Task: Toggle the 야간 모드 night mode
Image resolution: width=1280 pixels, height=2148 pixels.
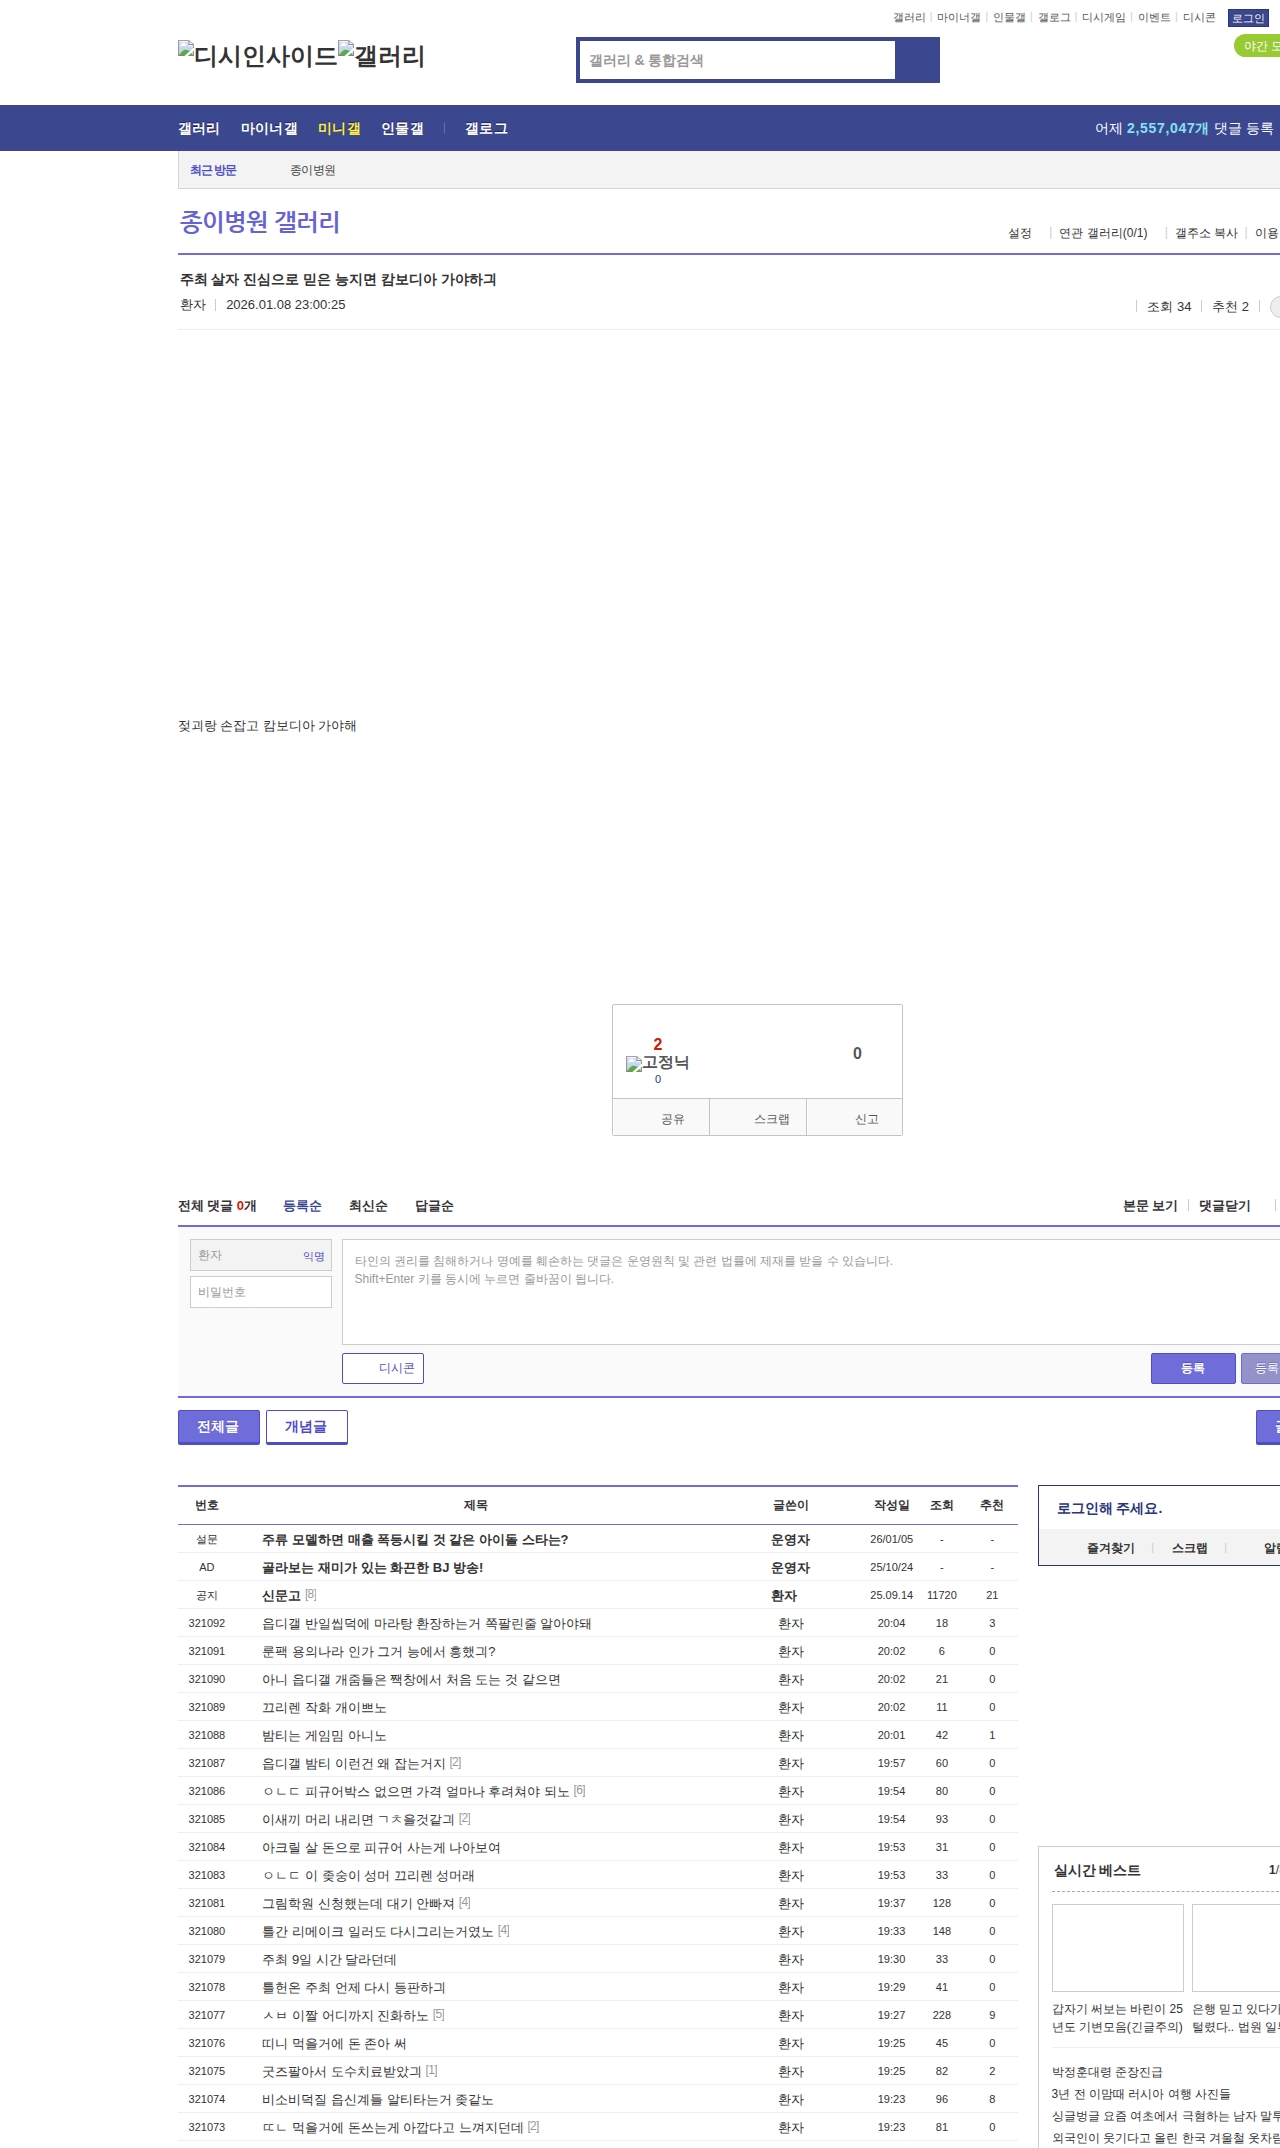Action: tap(1258, 46)
